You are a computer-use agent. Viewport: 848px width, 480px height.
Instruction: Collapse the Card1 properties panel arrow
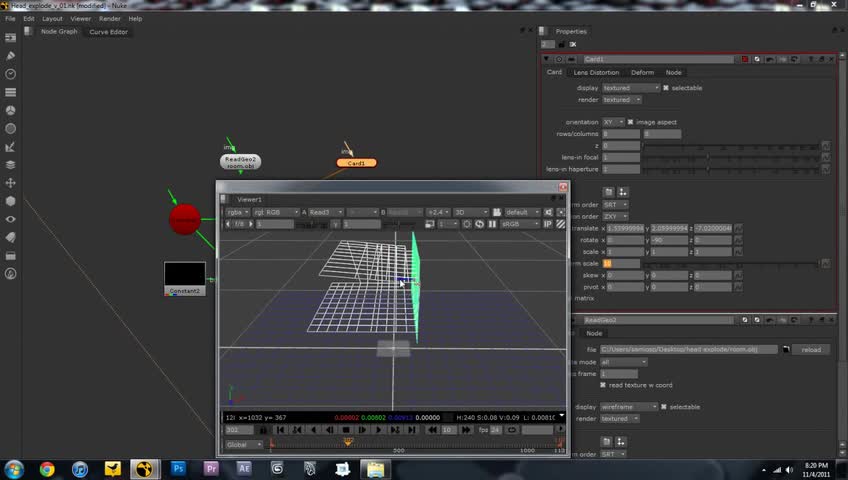tap(546, 59)
